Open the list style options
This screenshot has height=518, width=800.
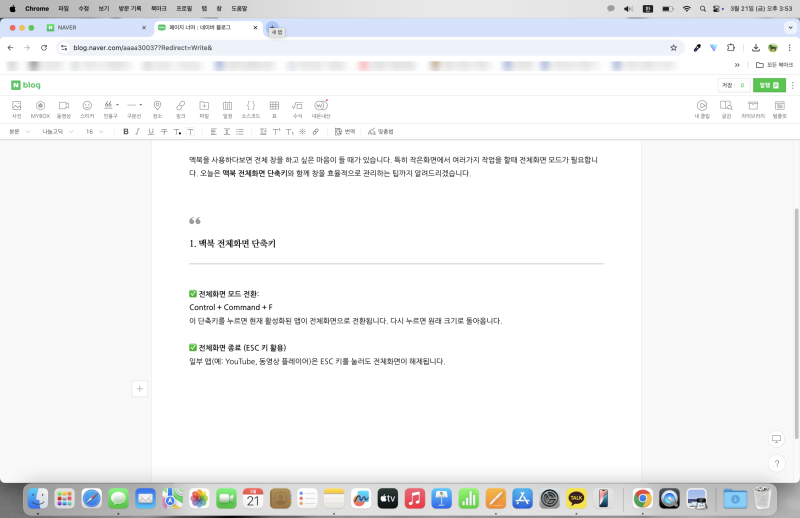click(240, 132)
